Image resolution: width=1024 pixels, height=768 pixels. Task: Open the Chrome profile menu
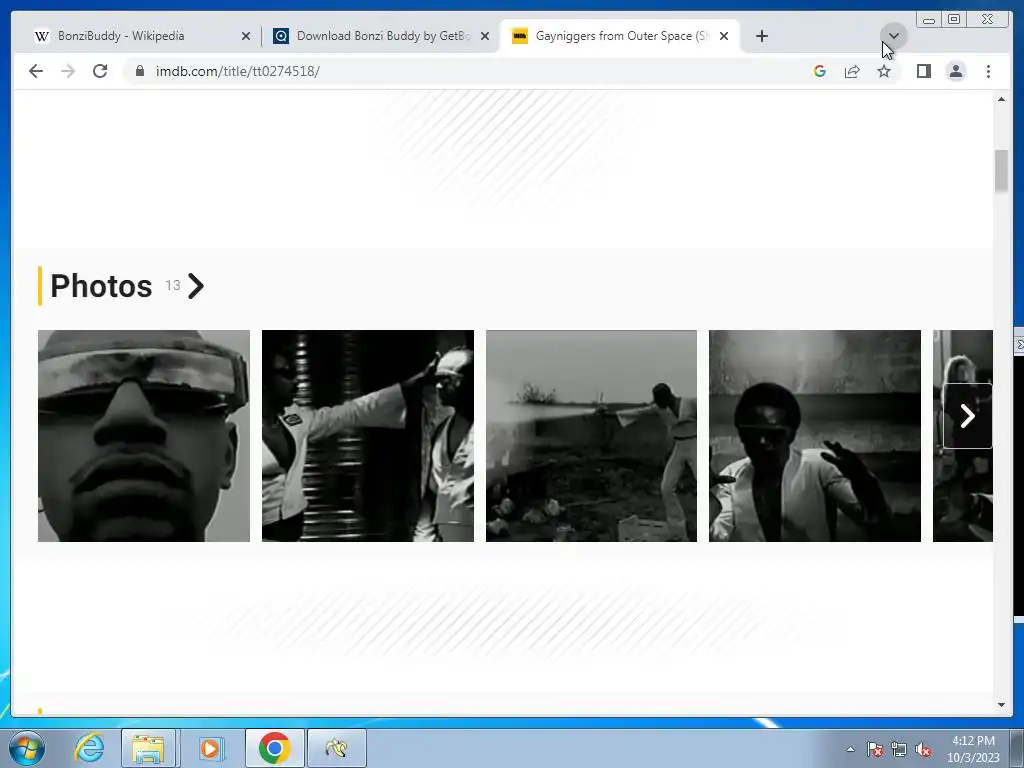click(x=956, y=71)
